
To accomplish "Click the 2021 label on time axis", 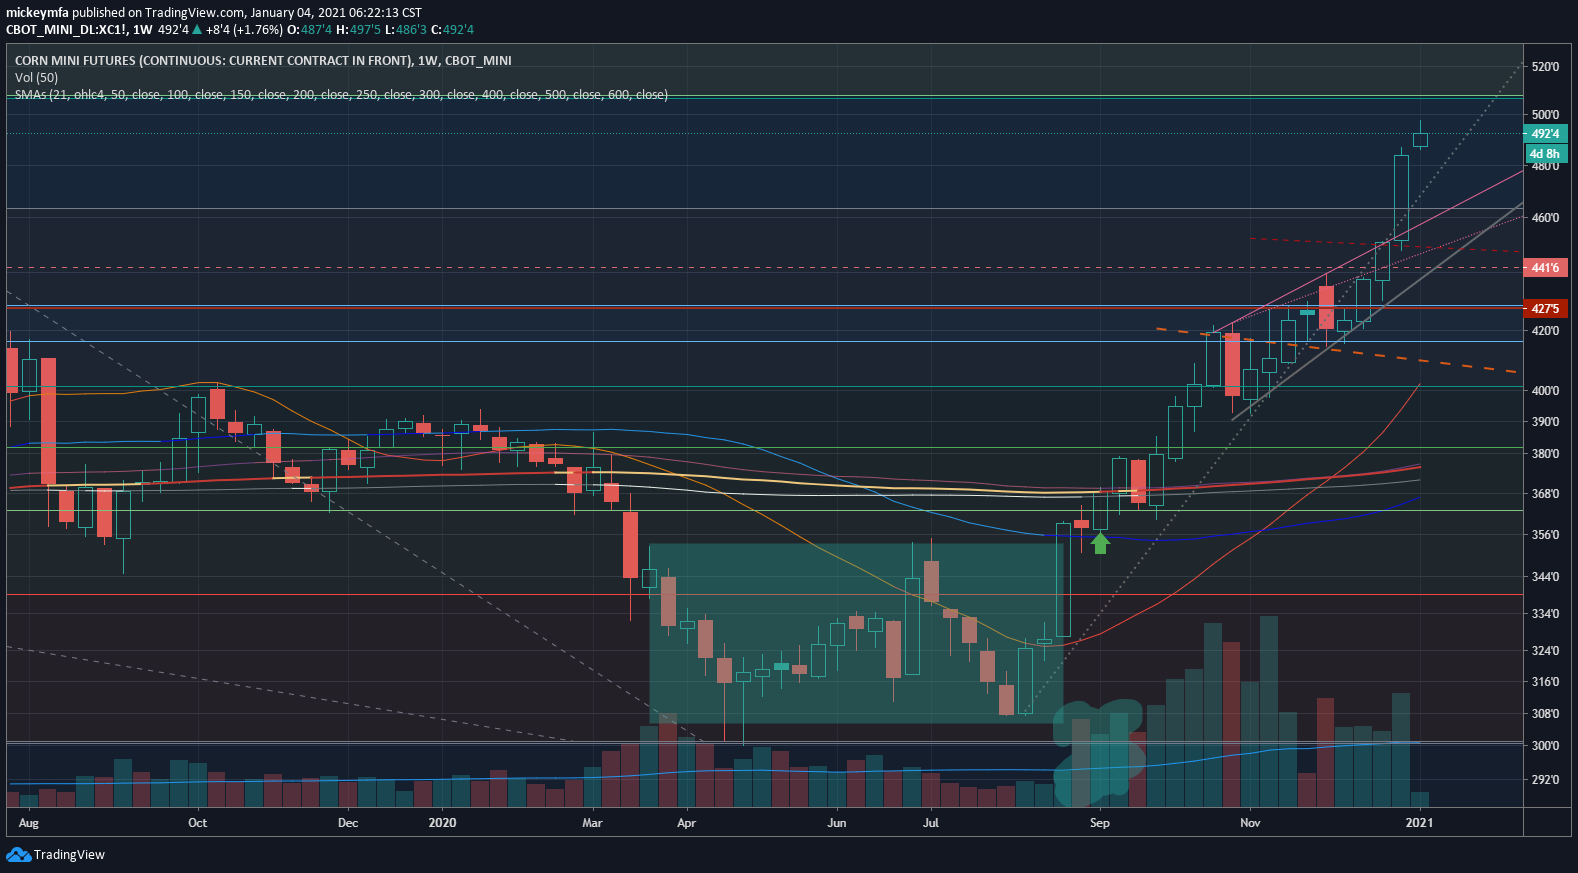I will [1419, 823].
